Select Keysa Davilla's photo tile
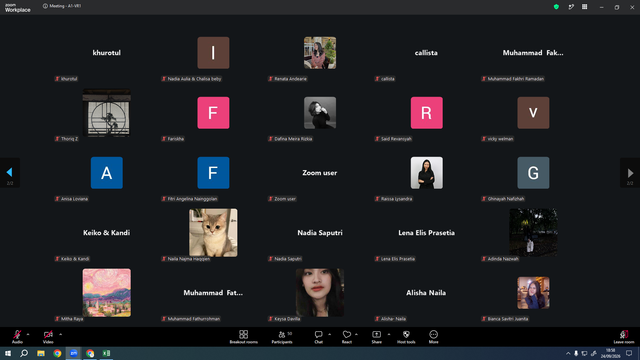 coord(320,293)
